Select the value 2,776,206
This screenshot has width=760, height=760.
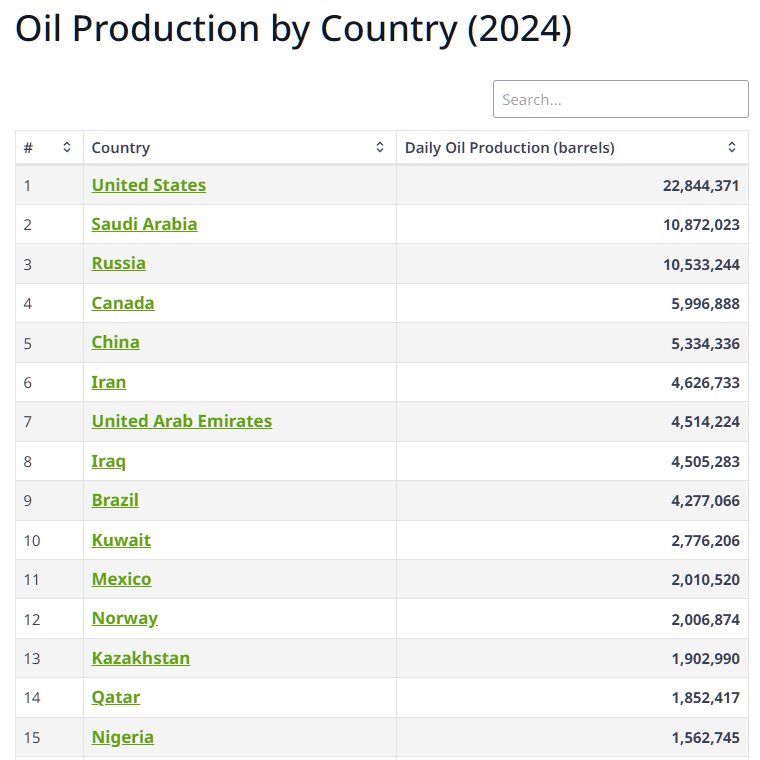tap(705, 541)
